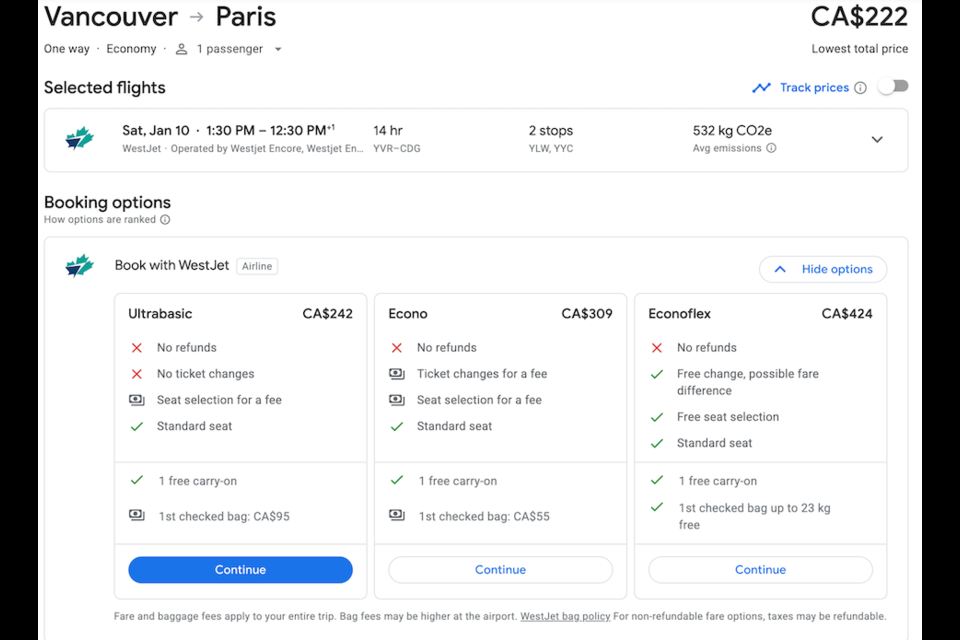The width and height of the screenshot is (960, 640).
Task: Click the Sat, Jan 10 flight time
Action: pyautogui.click(x=228, y=130)
